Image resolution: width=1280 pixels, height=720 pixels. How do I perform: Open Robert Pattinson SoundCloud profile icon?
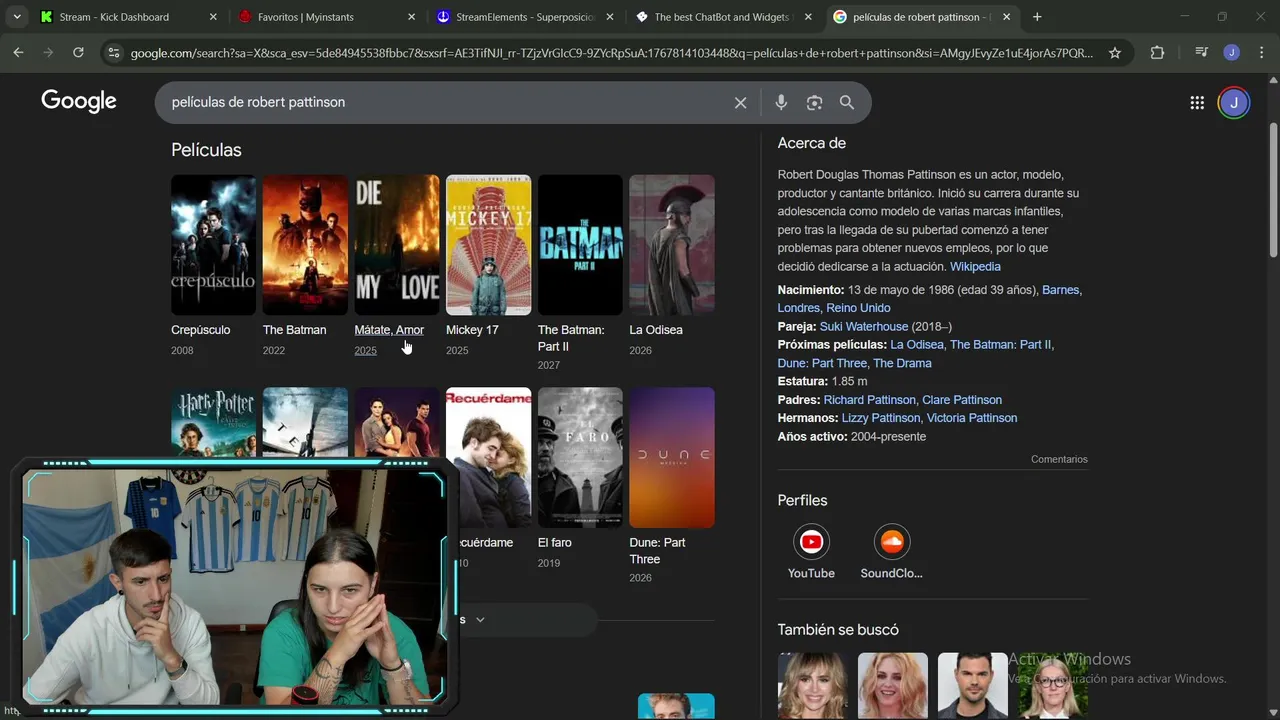click(x=891, y=542)
